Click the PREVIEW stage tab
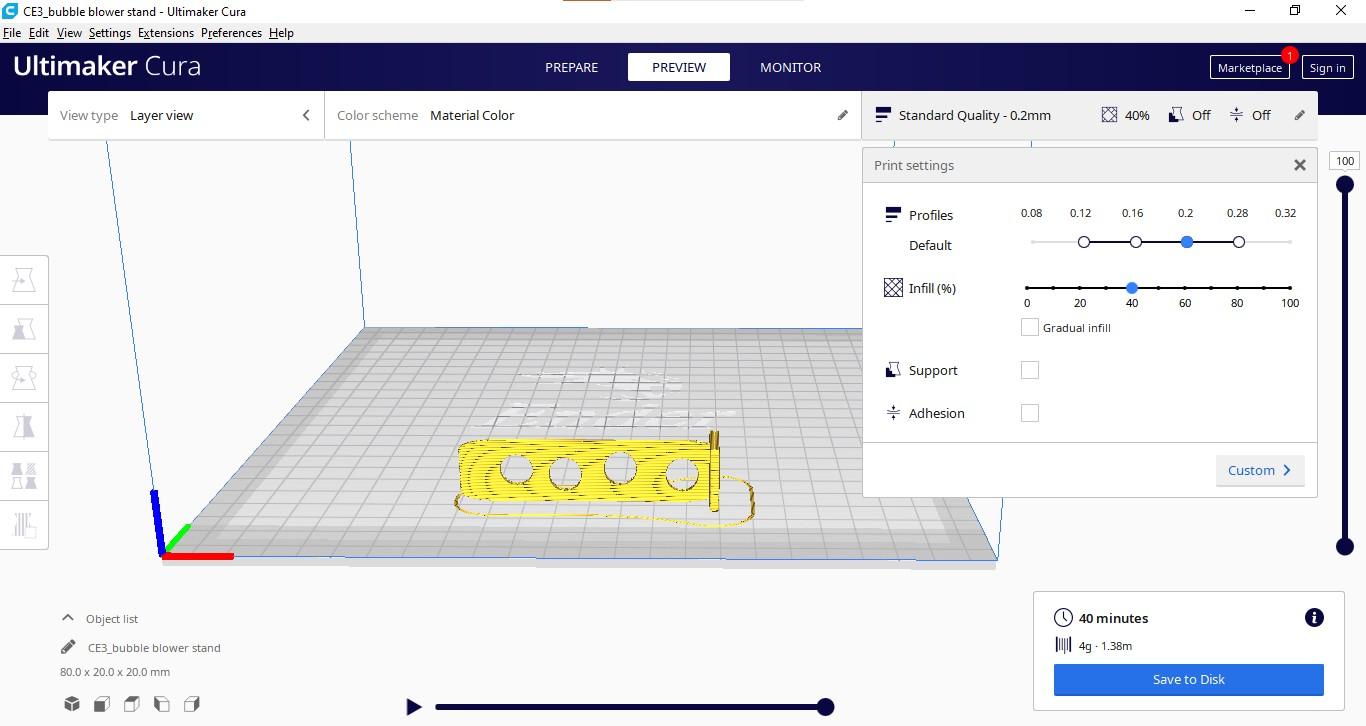The height and width of the screenshot is (726, 1366). pos(679,67)
